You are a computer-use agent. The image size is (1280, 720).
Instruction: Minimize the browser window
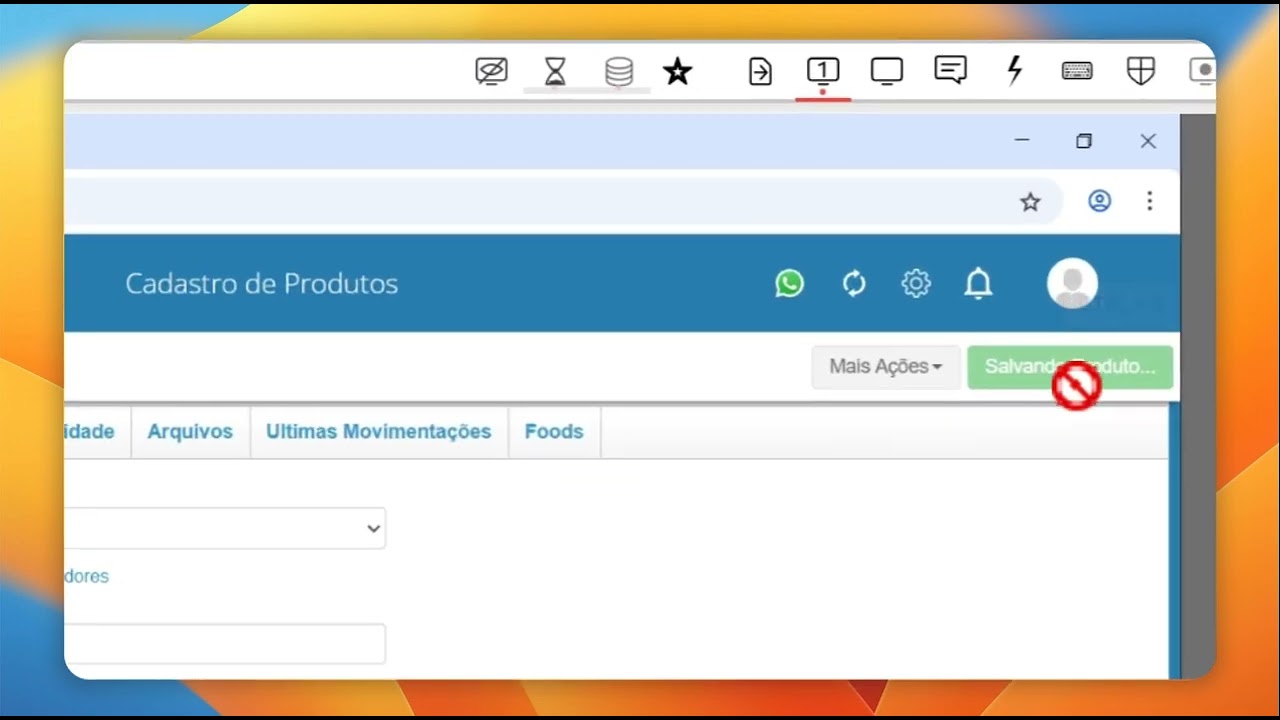click(x=1022, y=141)
